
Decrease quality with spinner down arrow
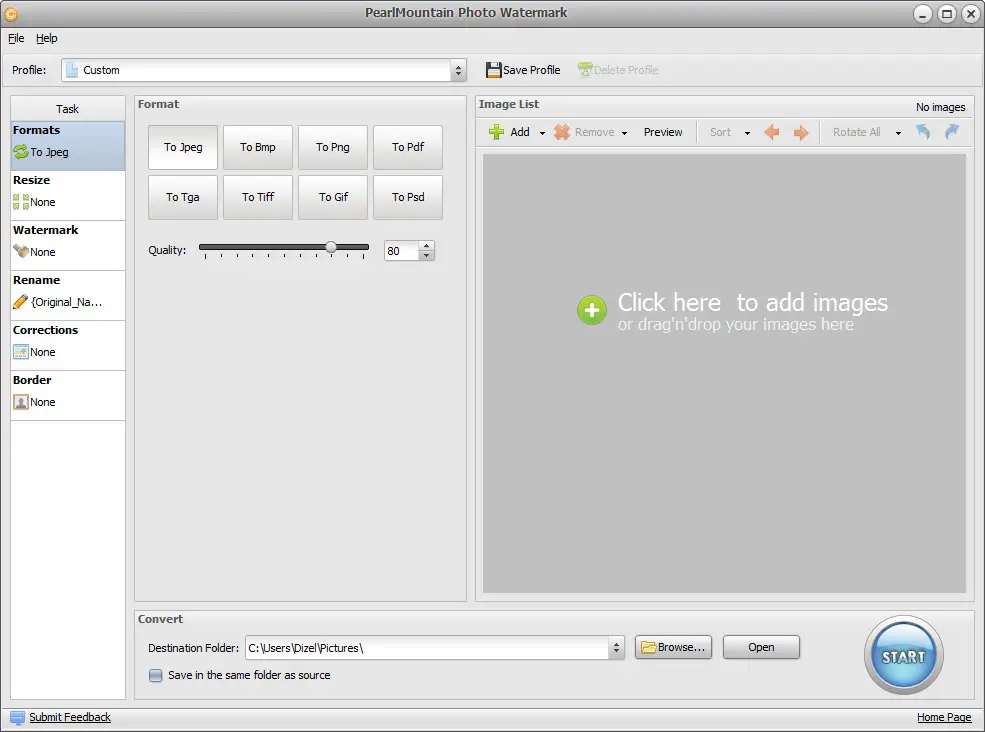click(427, 256)
